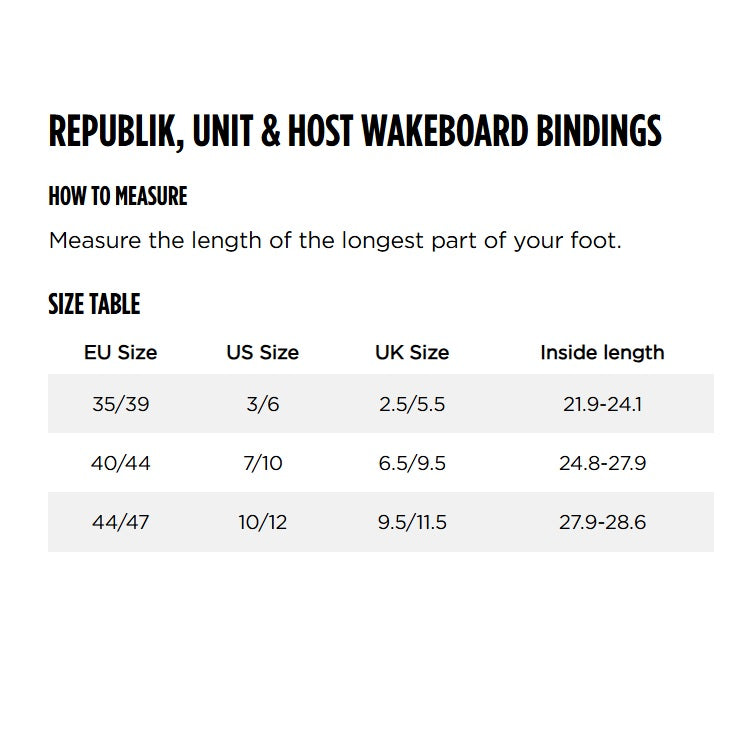Click the 24.8-27.9 inside length cell
This screenshot has height=750, width=750.
click(602, 463)
